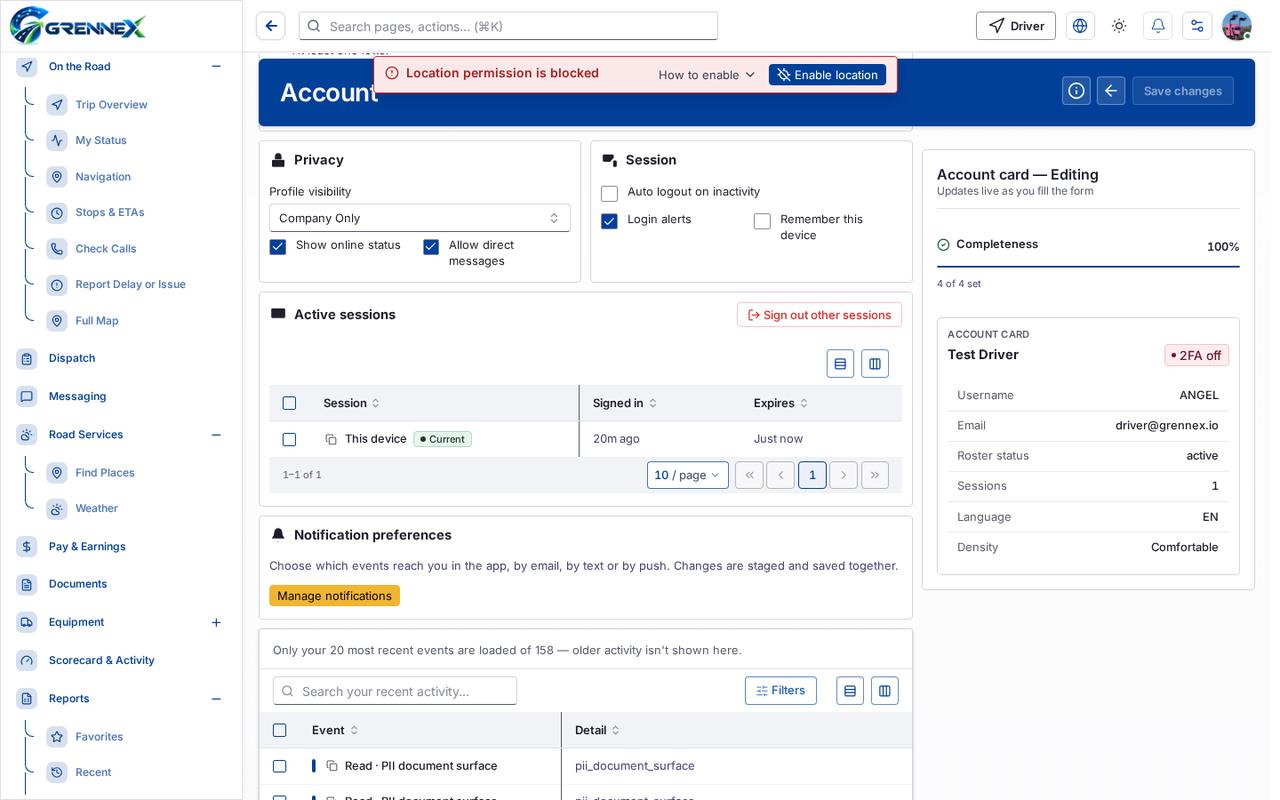
Task: Select all sessions with header checkbox
Action: 289,403
